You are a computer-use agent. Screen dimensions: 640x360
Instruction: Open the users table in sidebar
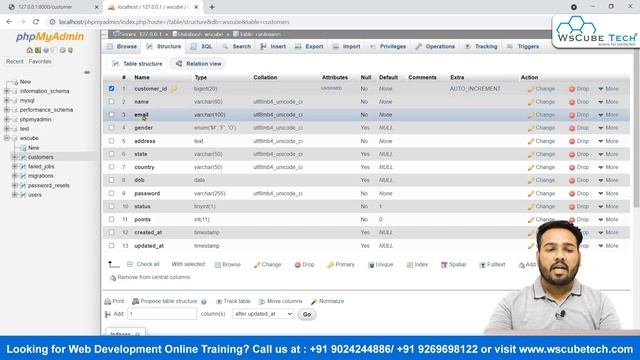tap(35, 195)
